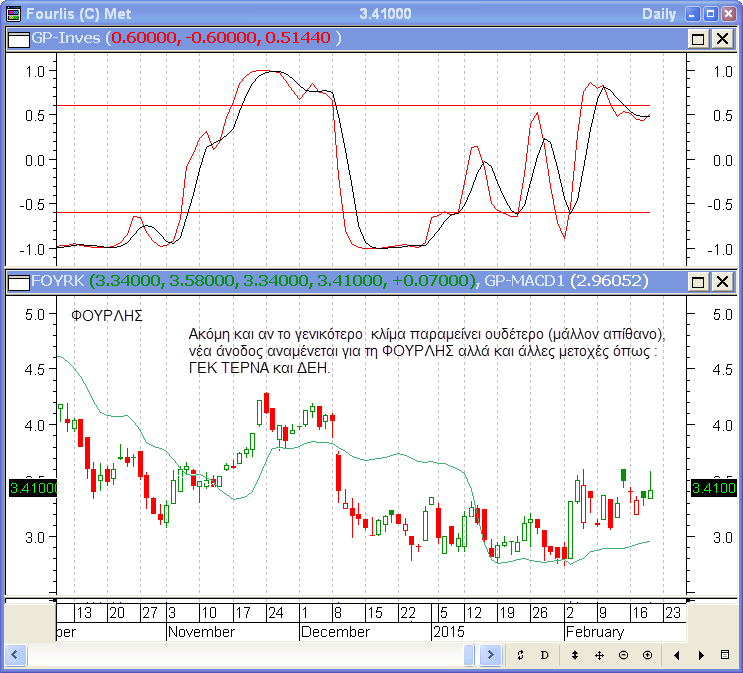Viewport: 743px width, 673px height.
Task: Click the D periodicity button
Action: 544,655
